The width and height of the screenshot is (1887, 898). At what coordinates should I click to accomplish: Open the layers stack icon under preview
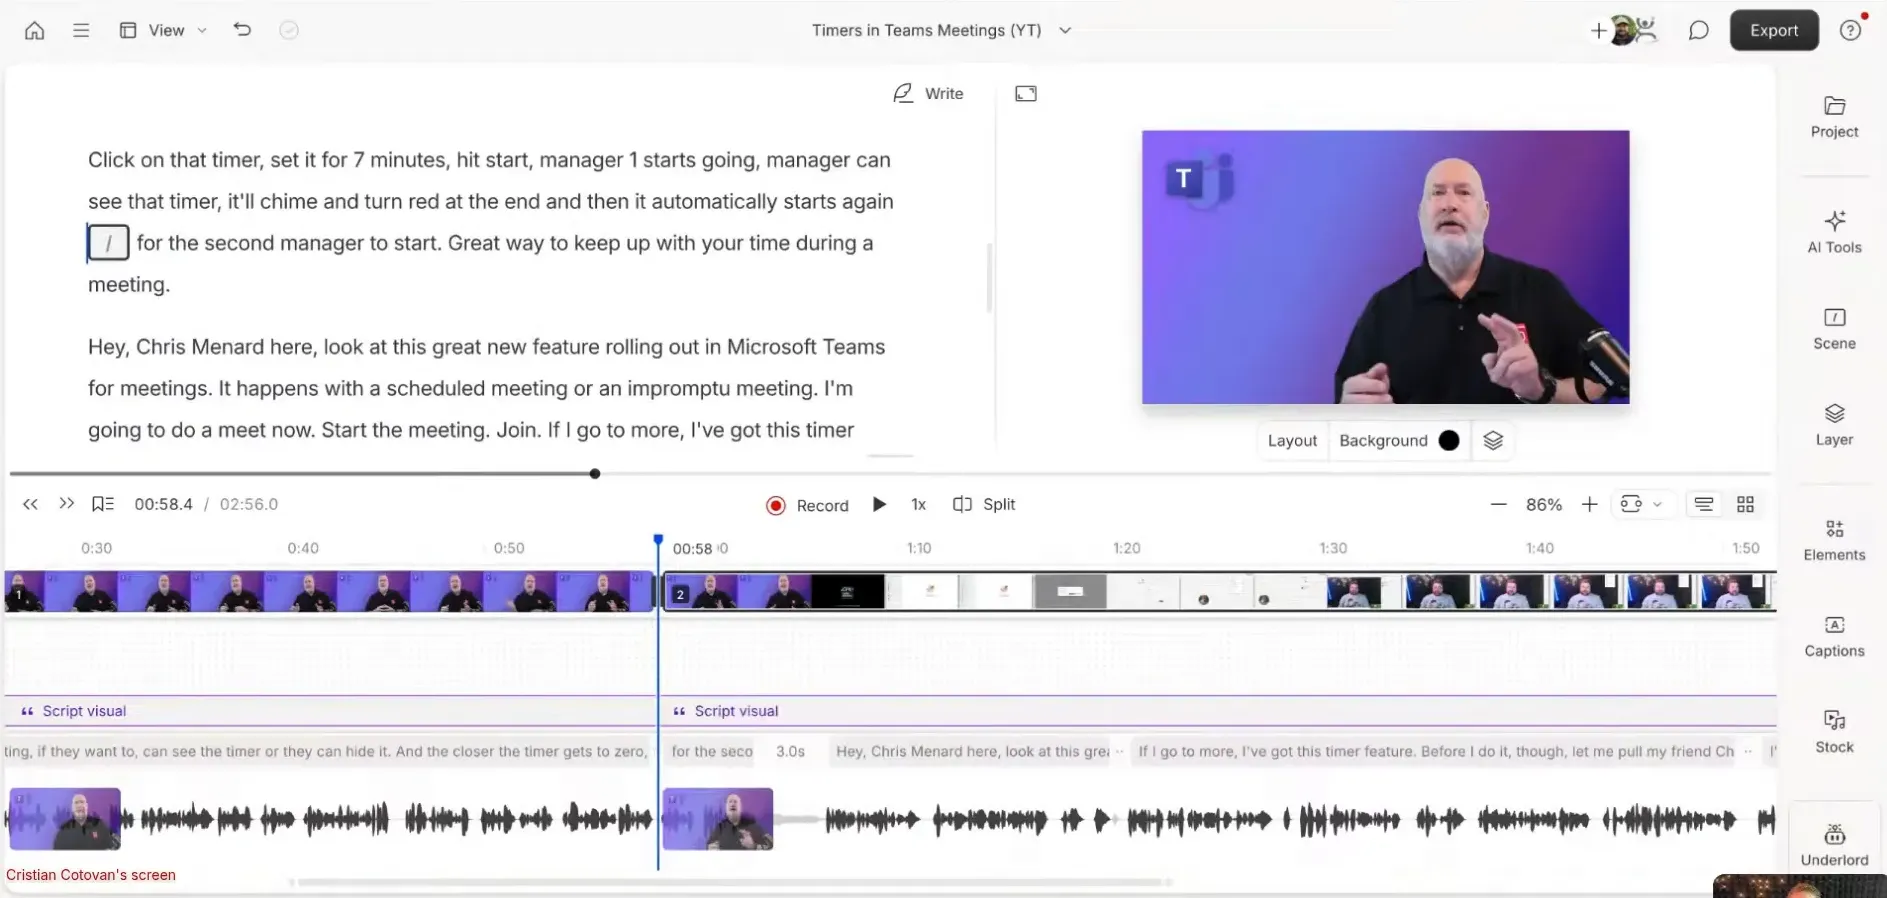point(1493,441)
